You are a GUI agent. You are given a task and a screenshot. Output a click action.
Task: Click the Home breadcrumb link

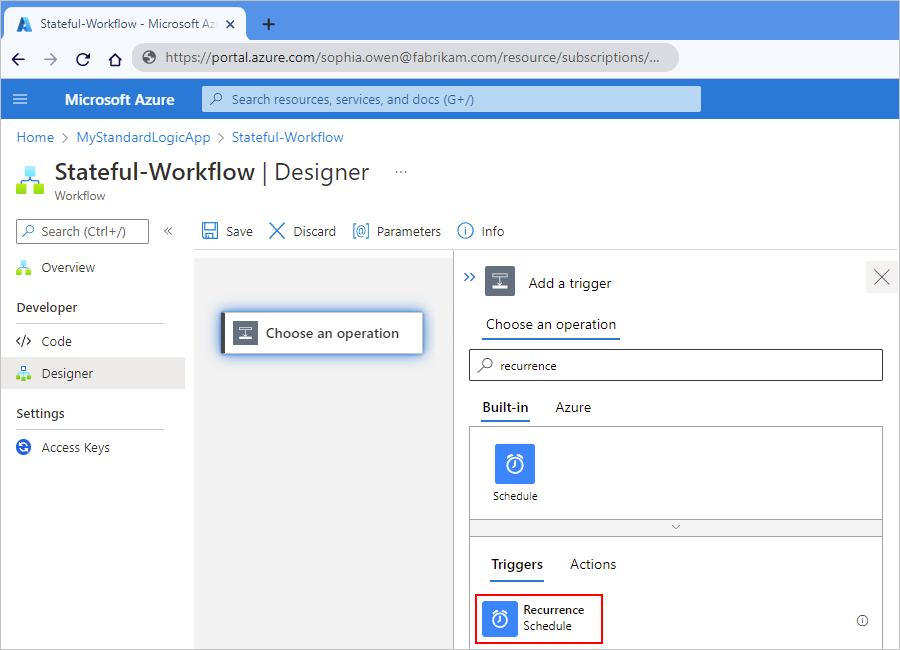(35, 137)
